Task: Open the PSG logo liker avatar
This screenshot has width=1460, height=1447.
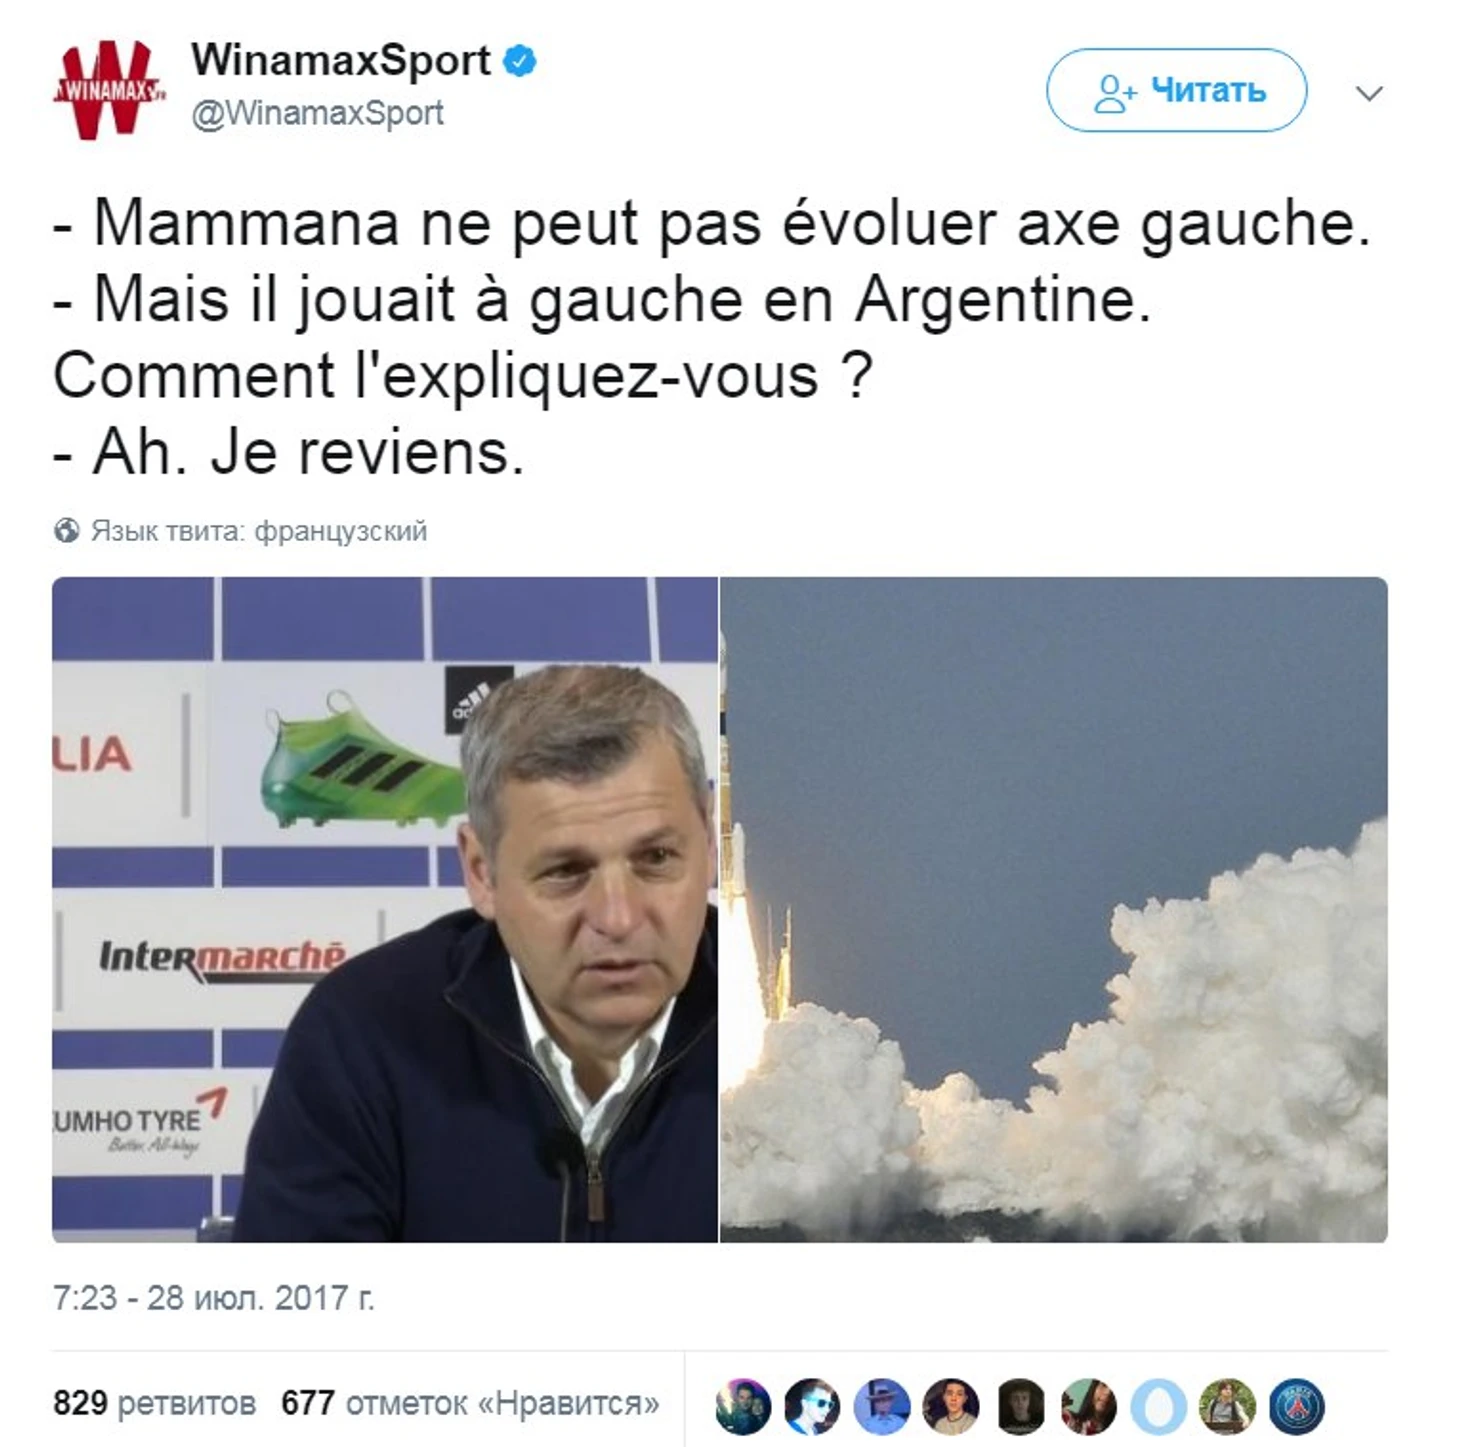Action: (x=1297, y=1406)
